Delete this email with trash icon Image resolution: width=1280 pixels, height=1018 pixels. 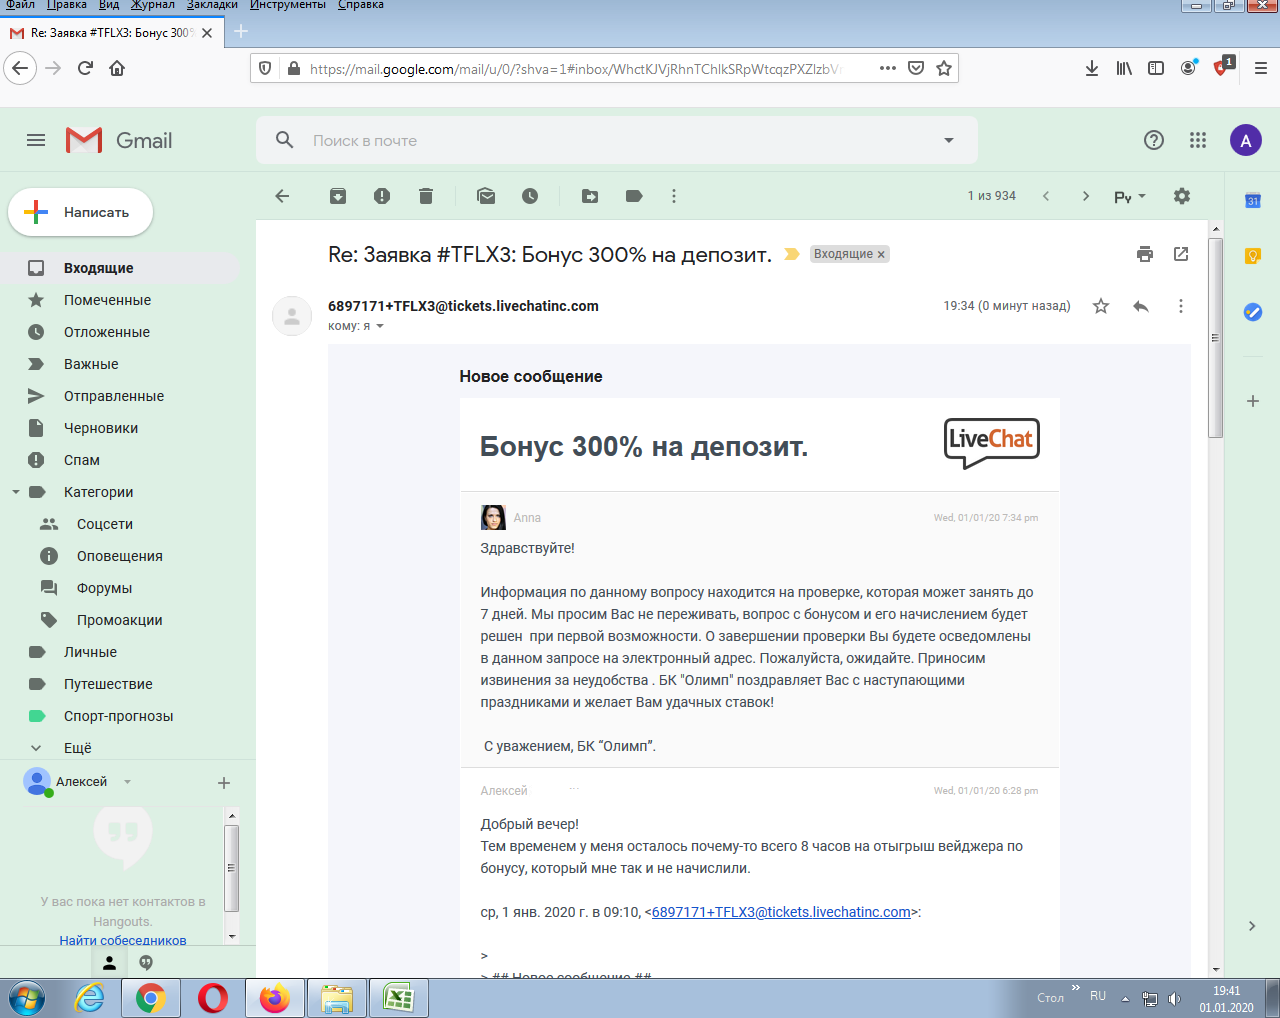(426, 196)
